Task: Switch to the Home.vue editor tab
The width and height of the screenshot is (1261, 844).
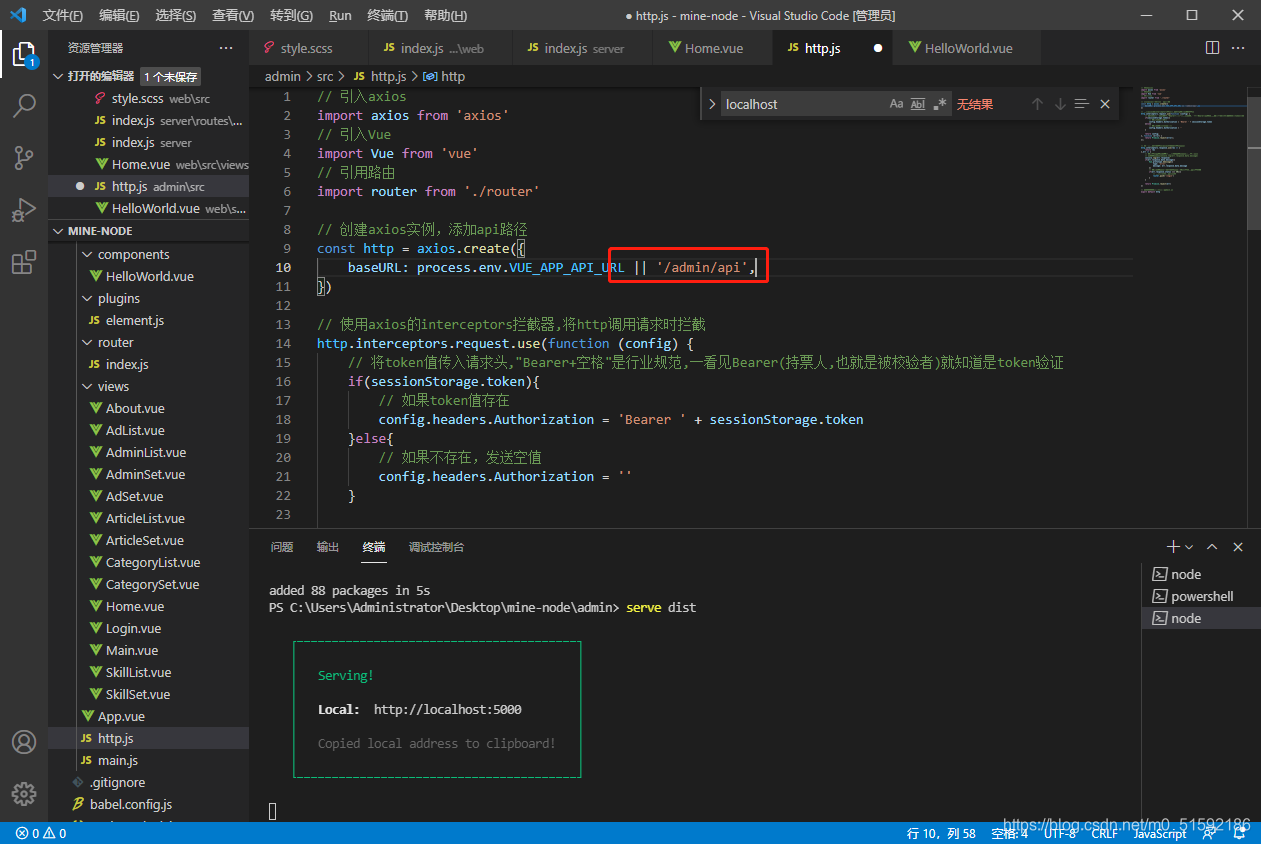Action: 712,48
